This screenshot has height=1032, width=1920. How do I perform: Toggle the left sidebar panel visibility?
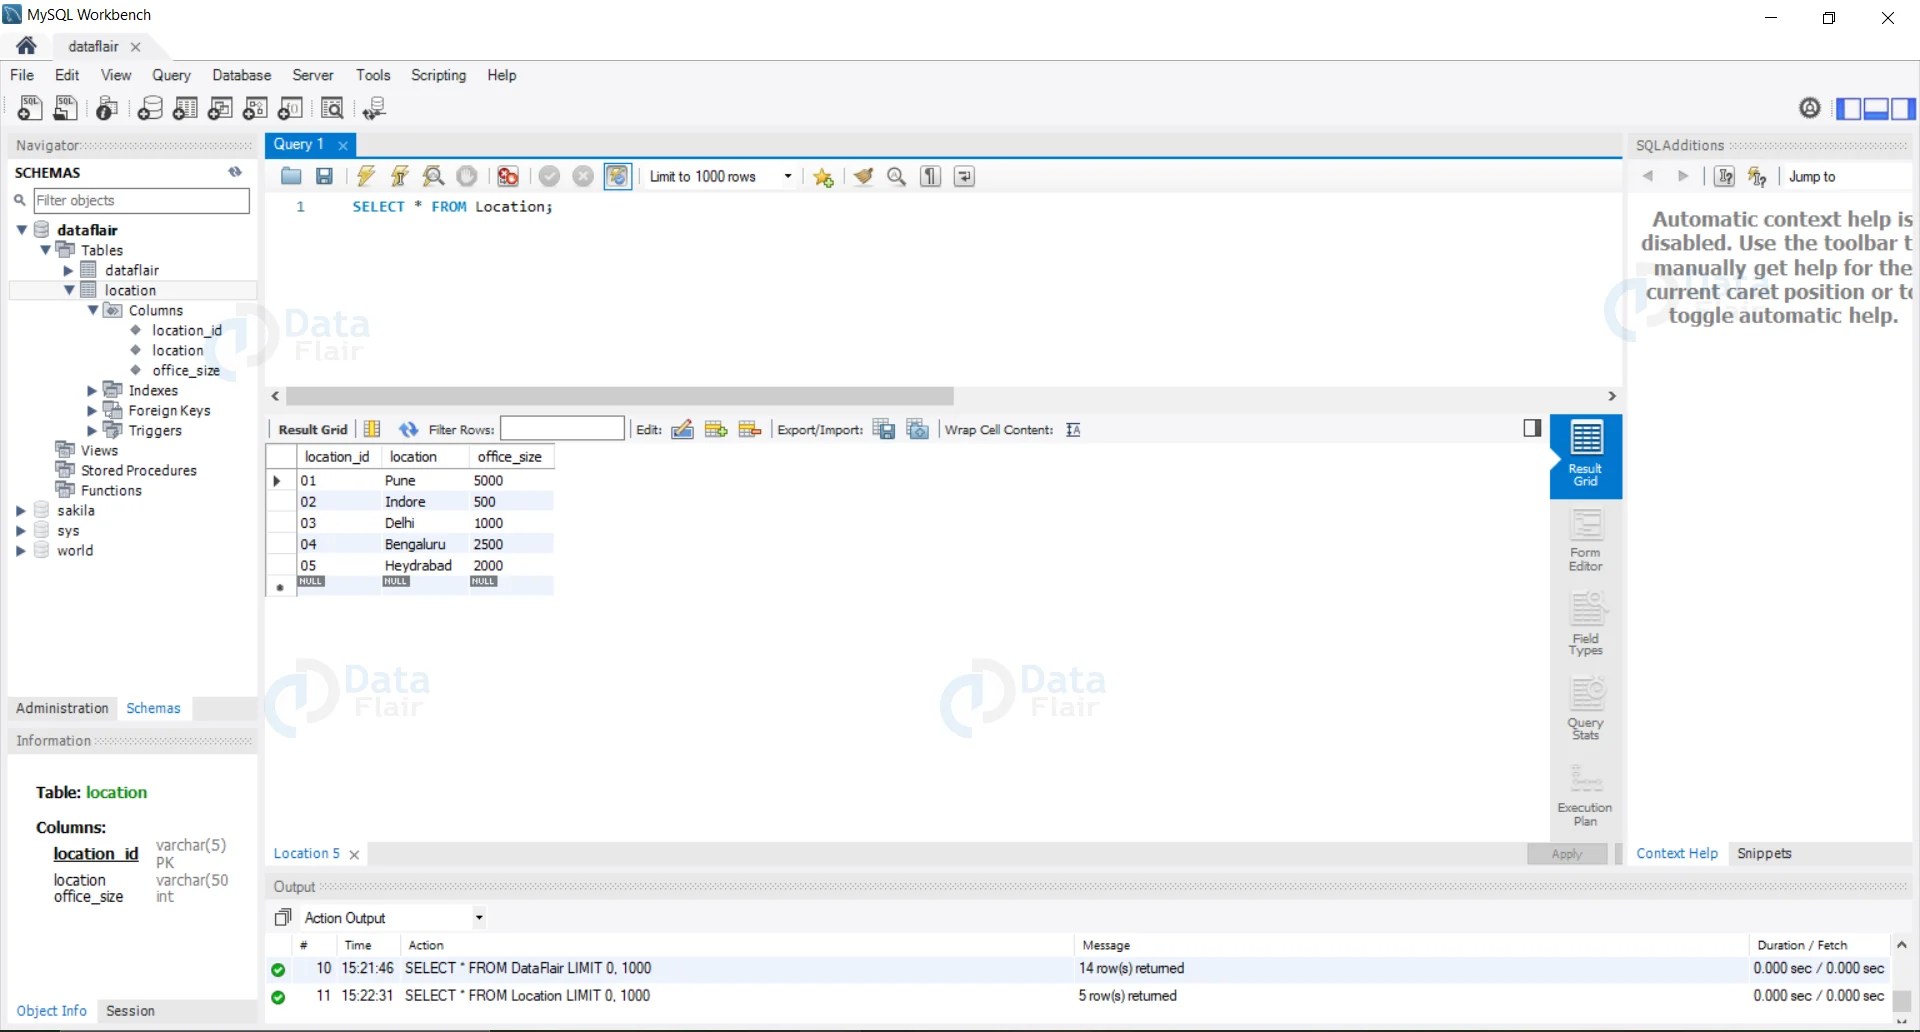click(1849, 108)
